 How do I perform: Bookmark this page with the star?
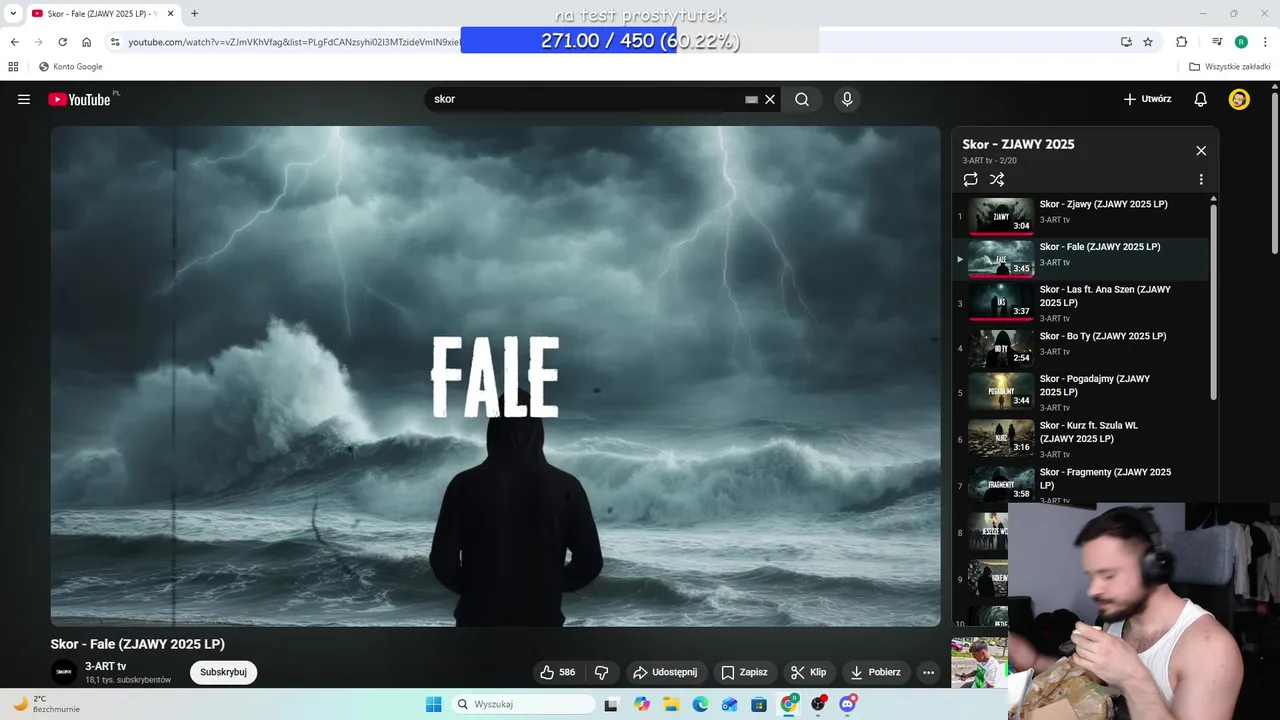coord(1148,42)
